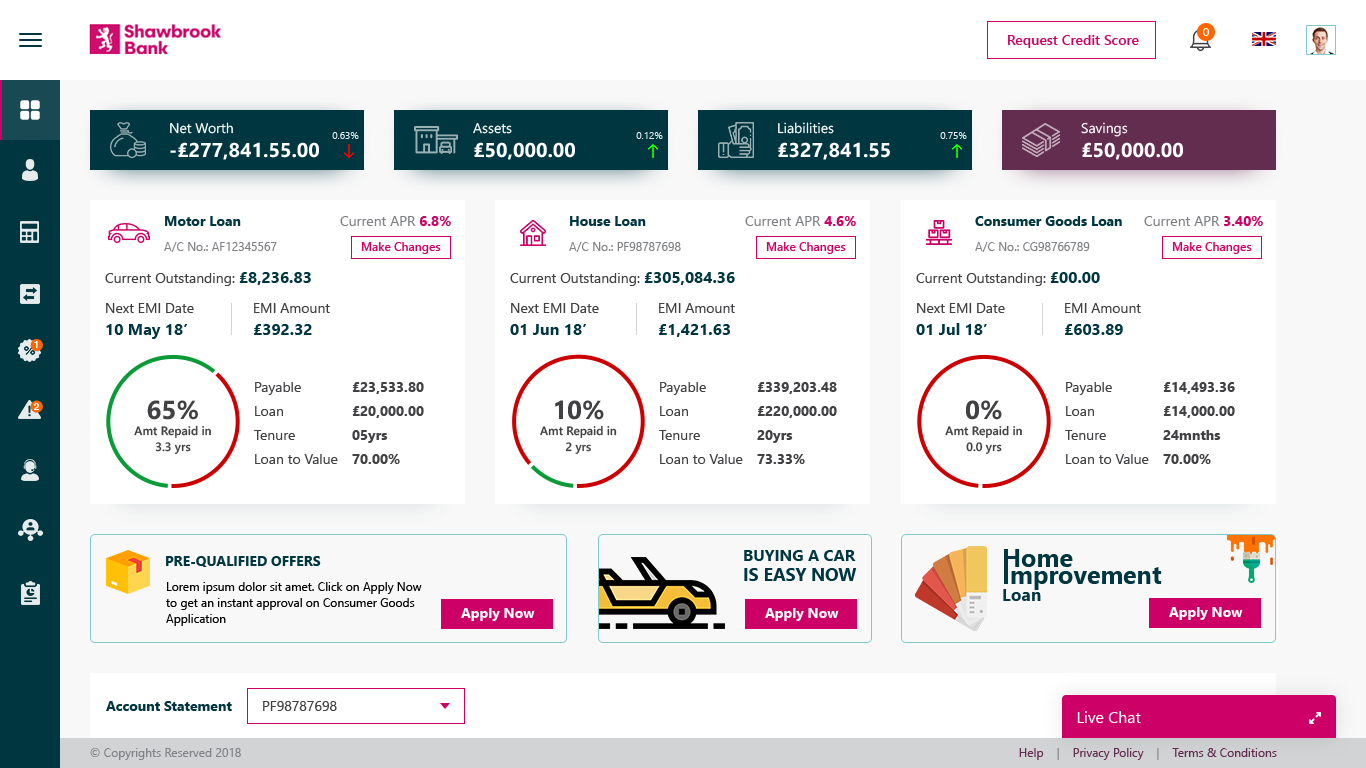Image resolution: width=1366 pixels, height=768 pixels.
Task: Open offers icon showing badge 1
Action: [x=29, y=351]
